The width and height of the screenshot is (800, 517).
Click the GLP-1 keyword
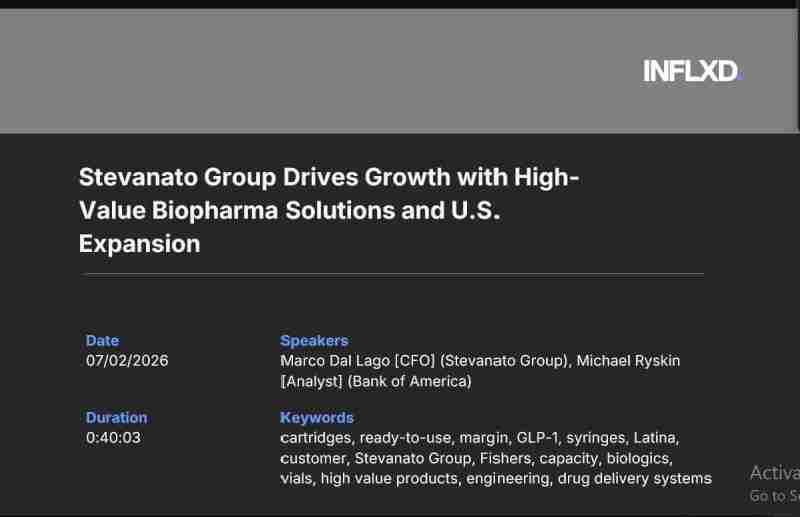538,438
